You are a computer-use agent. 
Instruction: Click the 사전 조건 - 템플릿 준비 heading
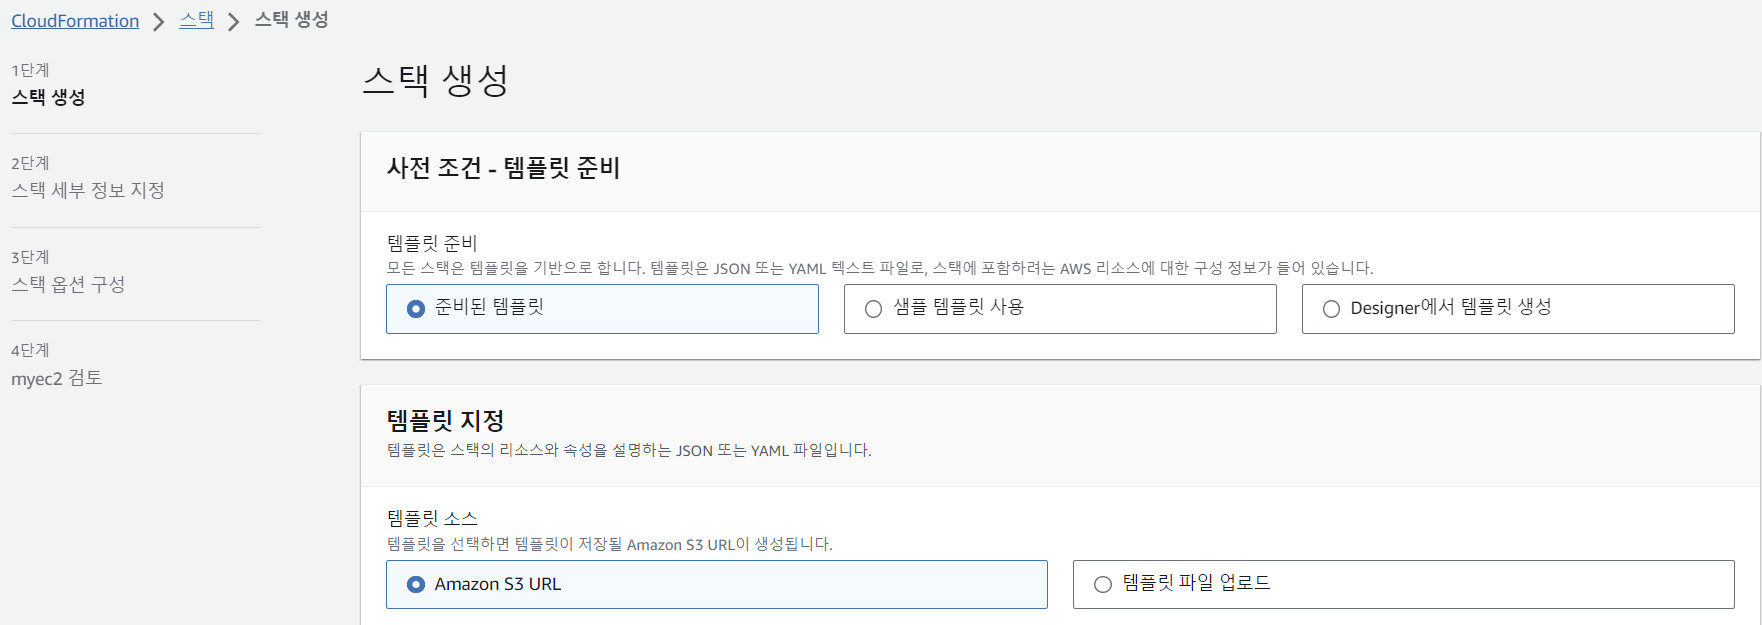504,168
